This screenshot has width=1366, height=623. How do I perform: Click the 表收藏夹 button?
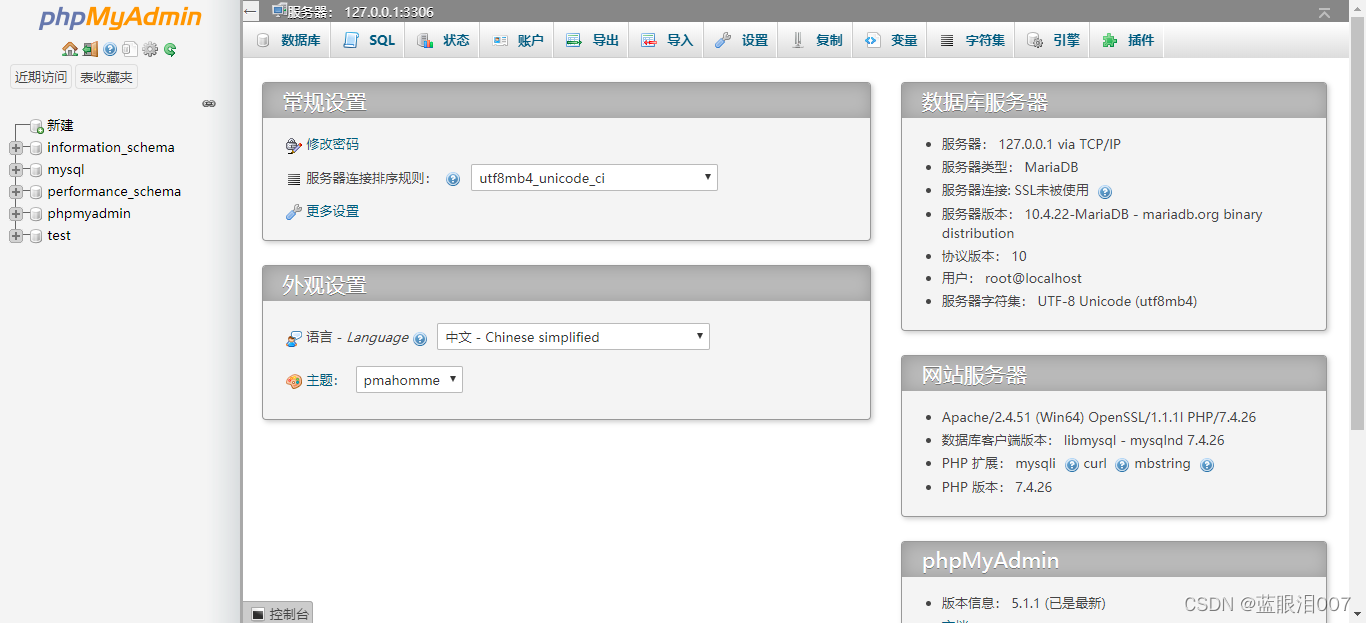[106, 77]
